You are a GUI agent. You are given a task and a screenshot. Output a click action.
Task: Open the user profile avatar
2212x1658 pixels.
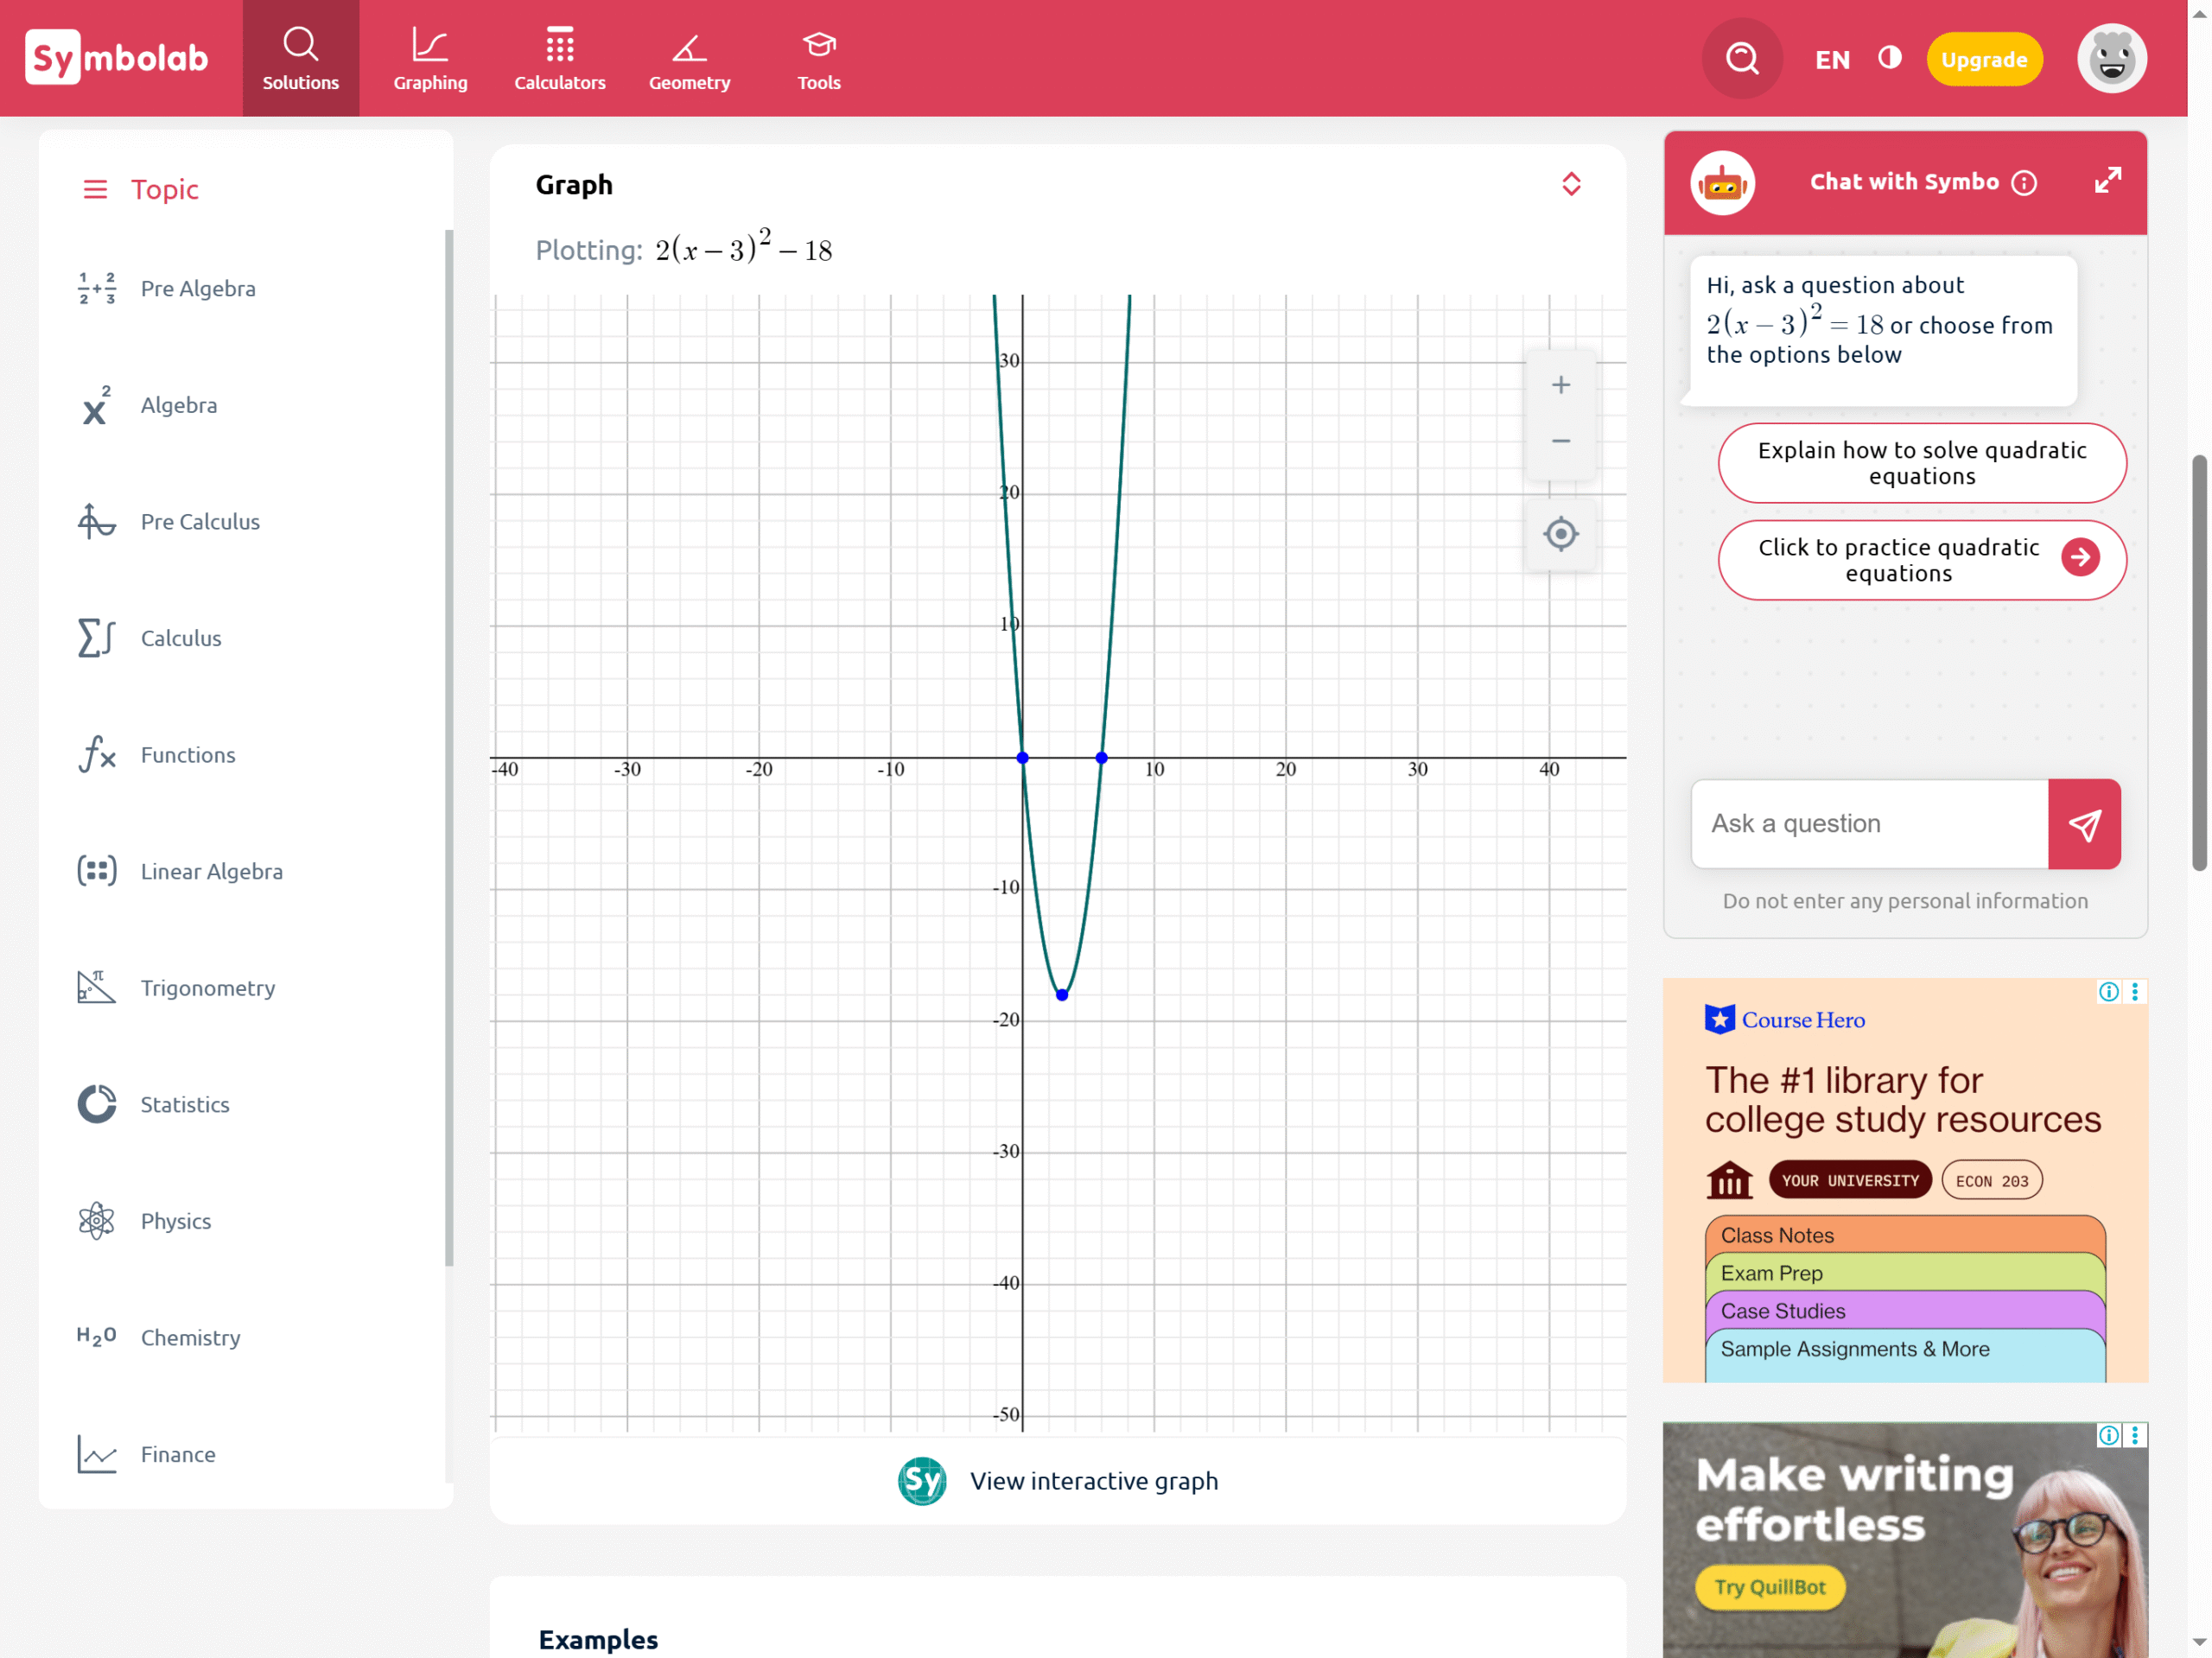point(2112,58)
